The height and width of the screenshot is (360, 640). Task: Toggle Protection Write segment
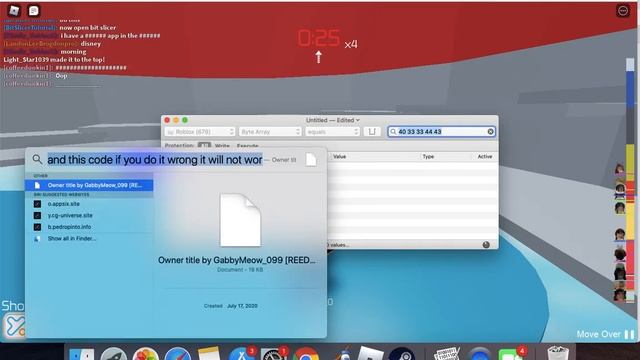pyautogui.click(x=222, y=145)
